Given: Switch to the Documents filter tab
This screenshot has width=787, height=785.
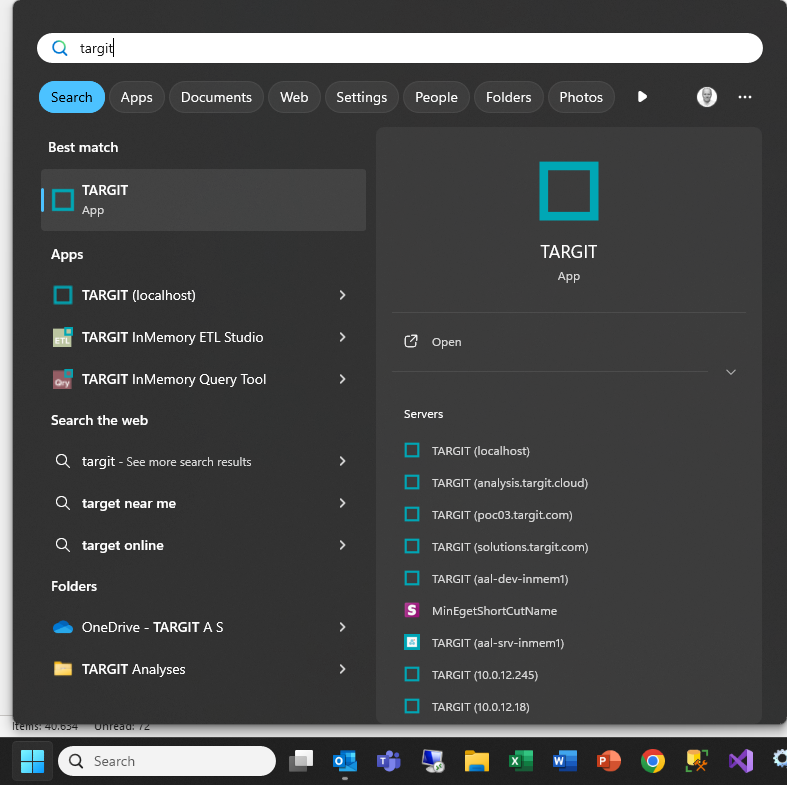Looking at the screenshot, I should click(216, 97).
